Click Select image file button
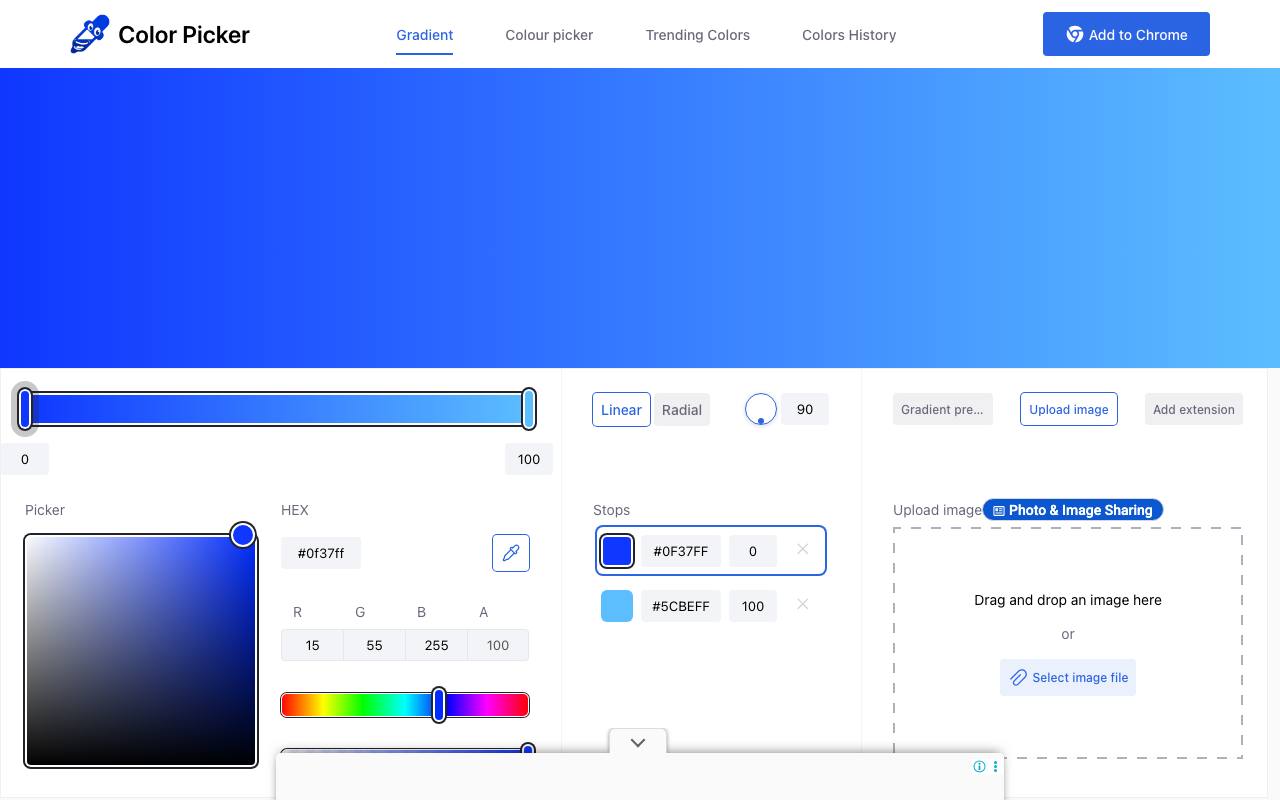 pos(1068,678)
